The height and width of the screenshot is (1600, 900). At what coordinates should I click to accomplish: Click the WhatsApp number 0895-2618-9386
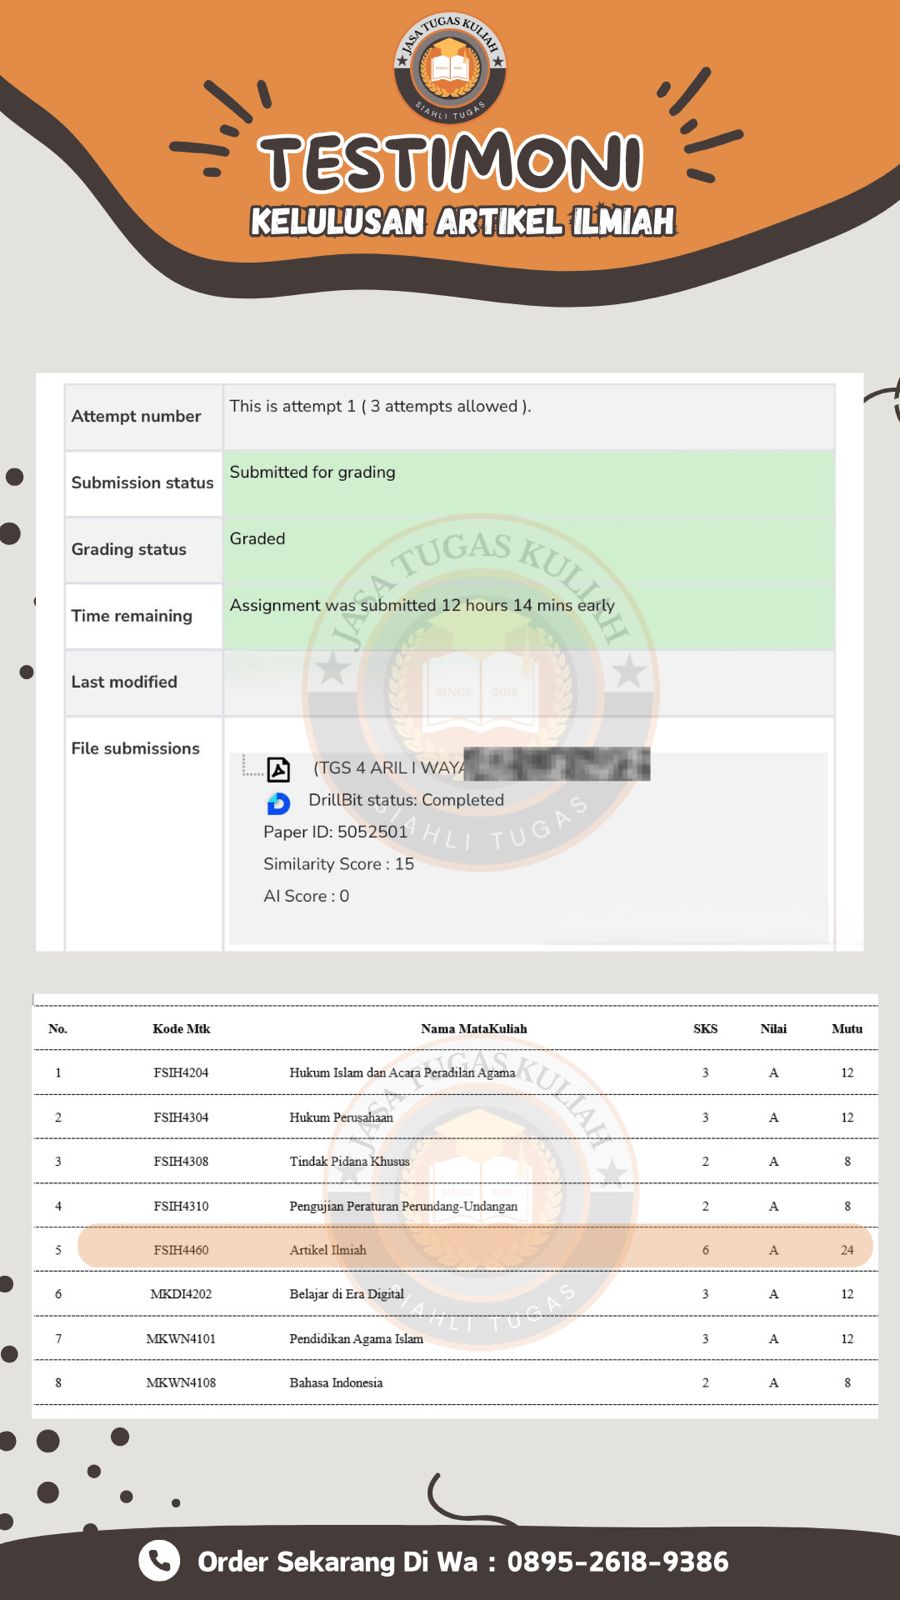tap(618, 1561)
